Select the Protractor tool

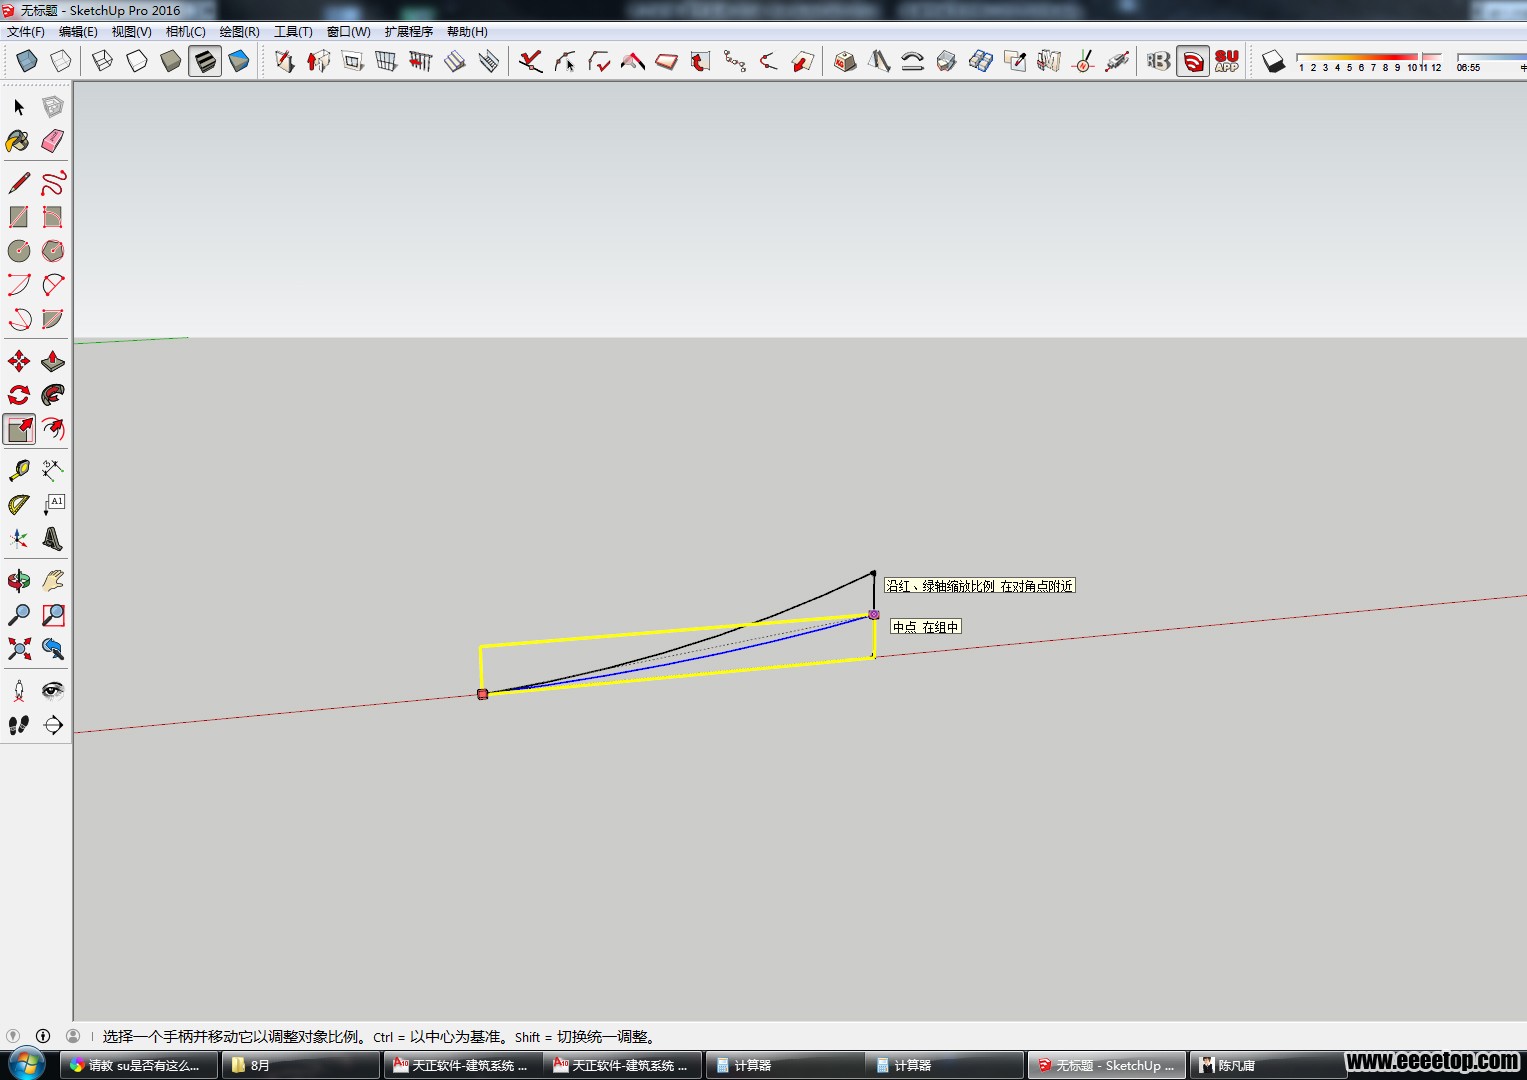point(19,504)
